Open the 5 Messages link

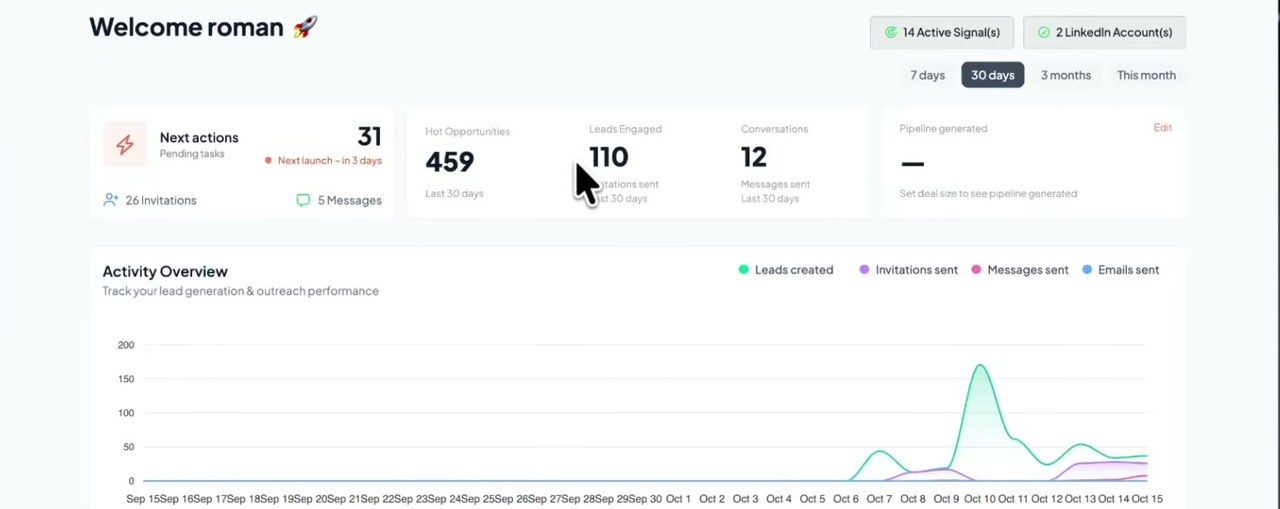pyautogui.click(x=339, y=200)
